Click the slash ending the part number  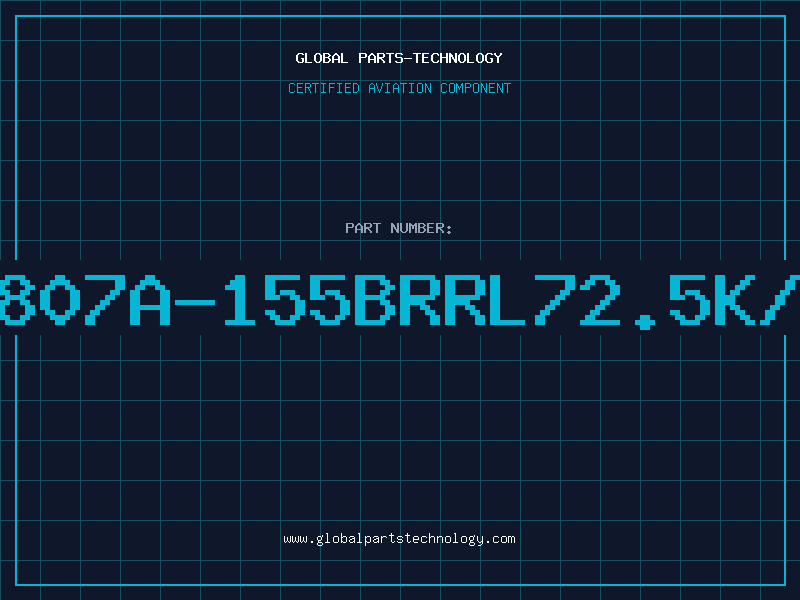pos(780,299)
